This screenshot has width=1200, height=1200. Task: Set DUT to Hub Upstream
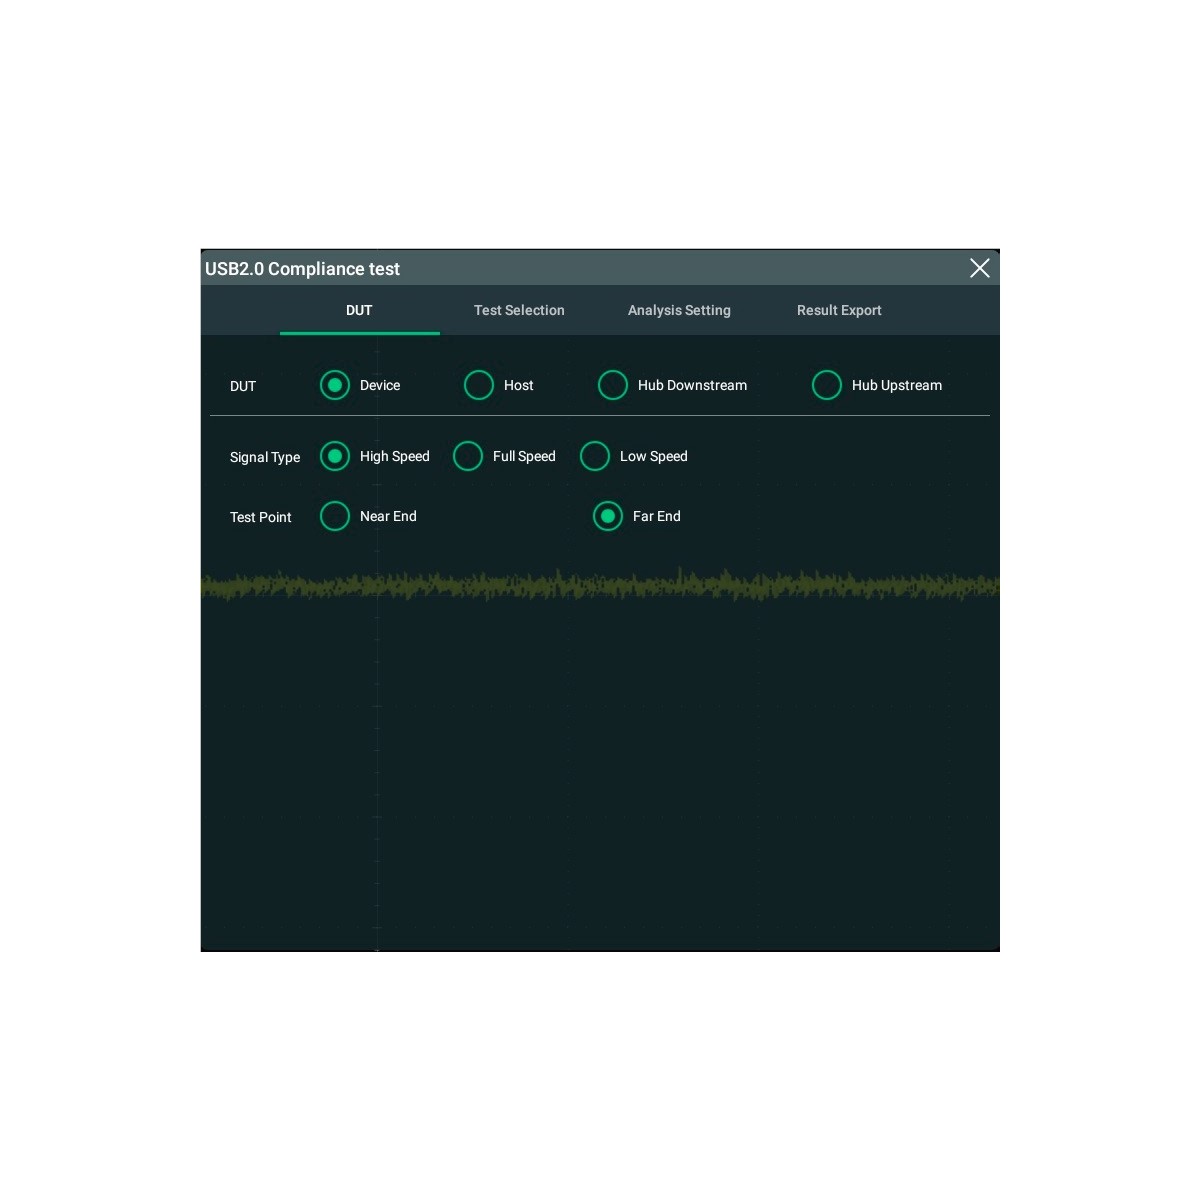(x=827, y=385)
